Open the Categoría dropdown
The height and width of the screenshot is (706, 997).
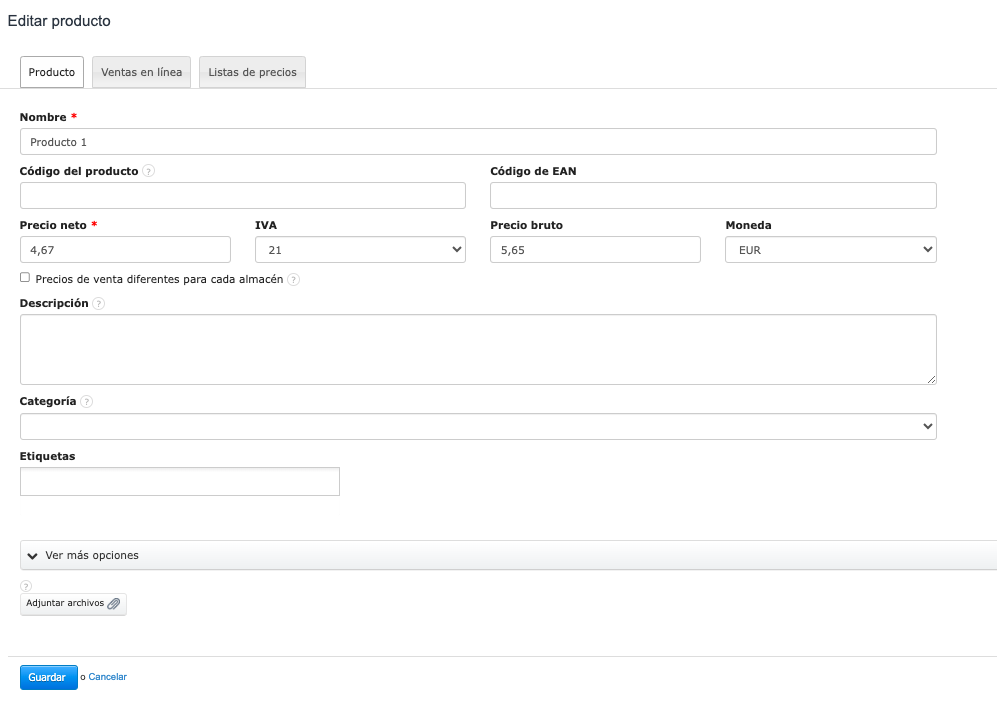pos(478,427)
